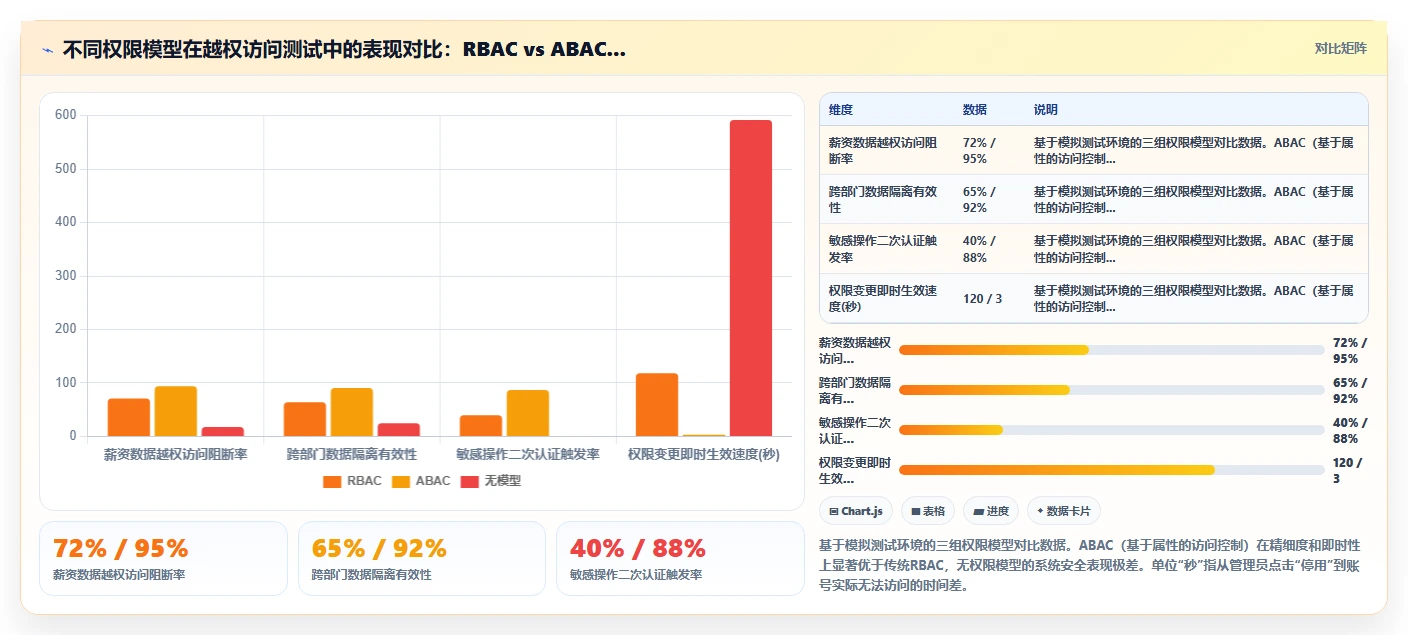Click the lightning icon before the title
The image size is (1408, 635).
tap(48, 50)
